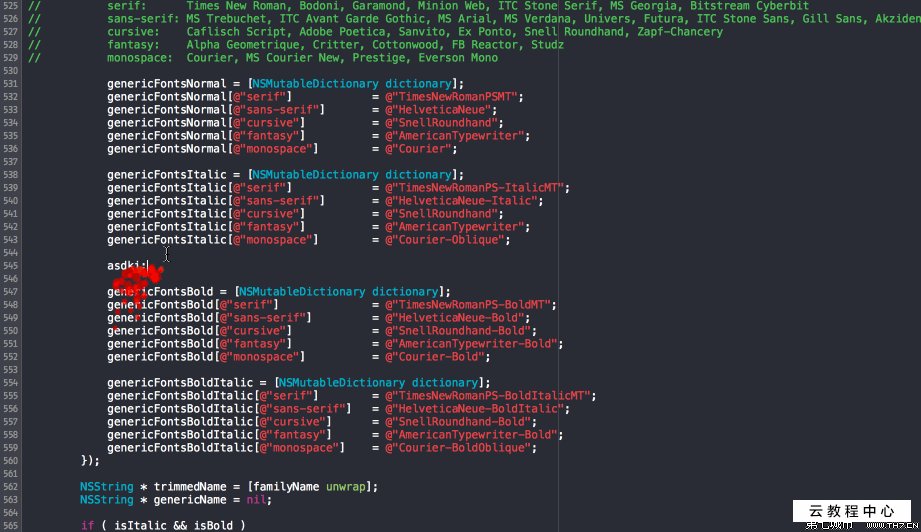Screen dimensions: 921x532
Task: Click genericFontsItalic variable on line 538
Action: pyautogui.click(x=167, y=174)
